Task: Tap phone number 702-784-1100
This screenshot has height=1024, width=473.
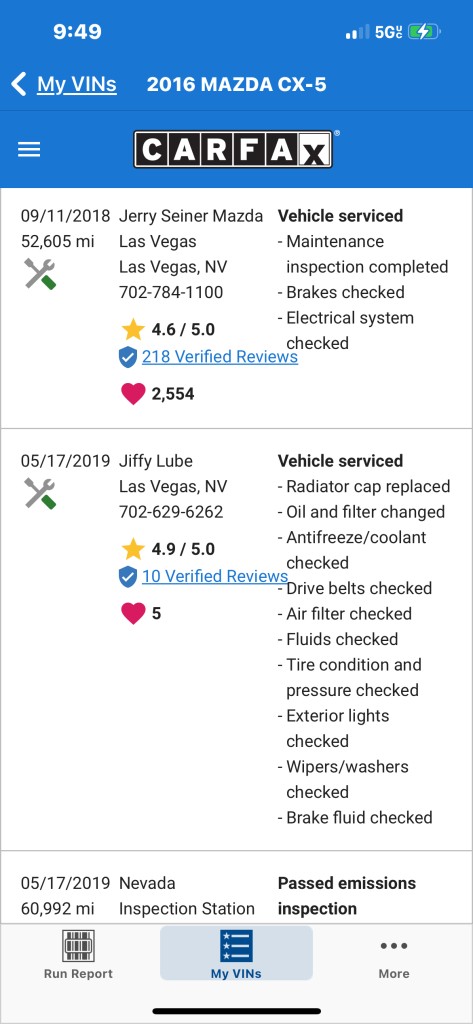Action: click(x=171, y=292)
